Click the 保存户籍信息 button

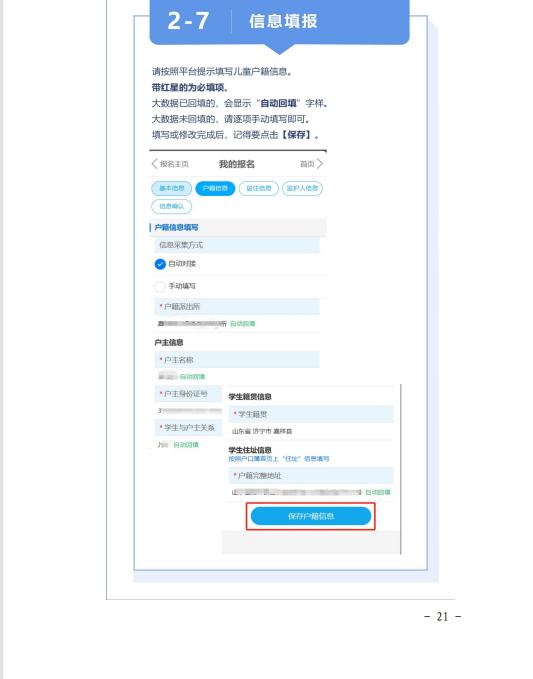(311, 516)
